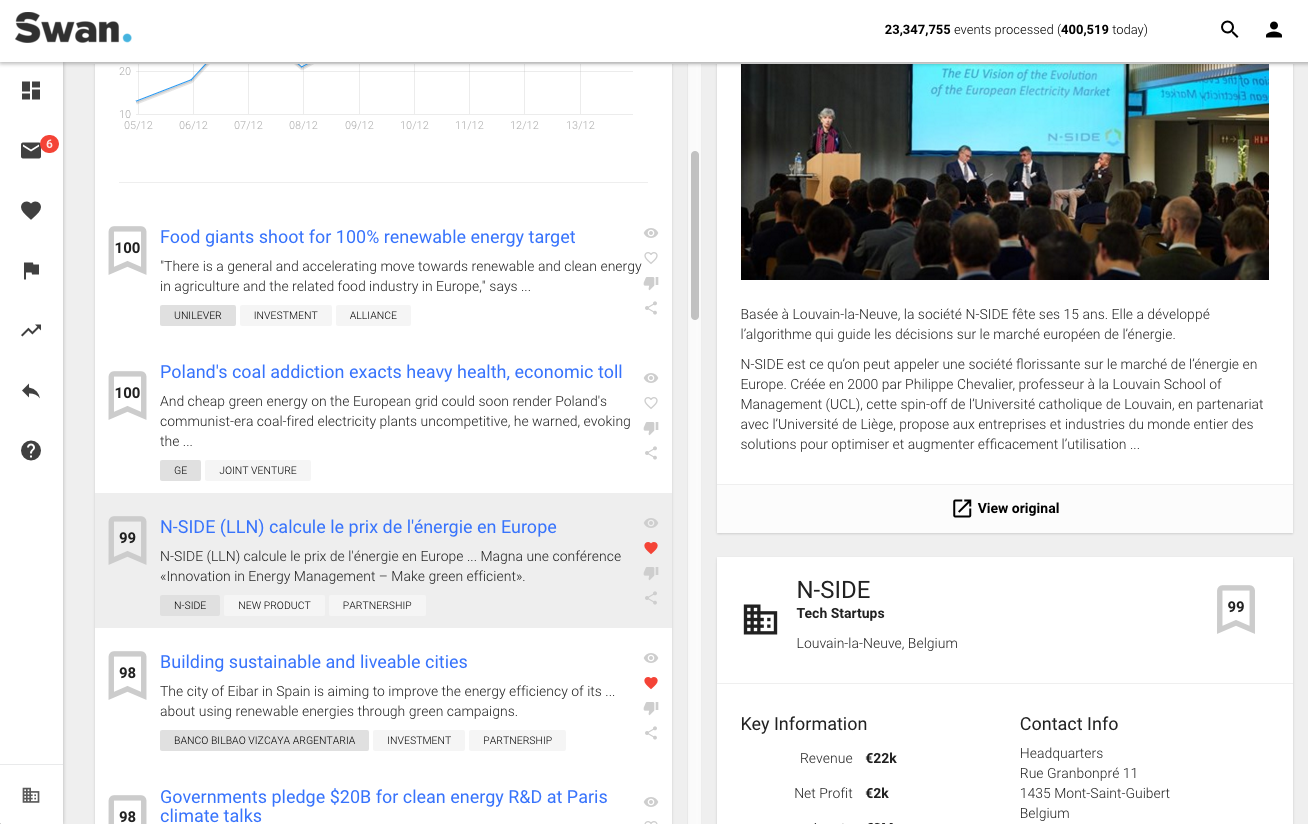The image size is (1308, 824).
Task: Thumbs down the Food giants article
Action: click(x=651, y=283)
